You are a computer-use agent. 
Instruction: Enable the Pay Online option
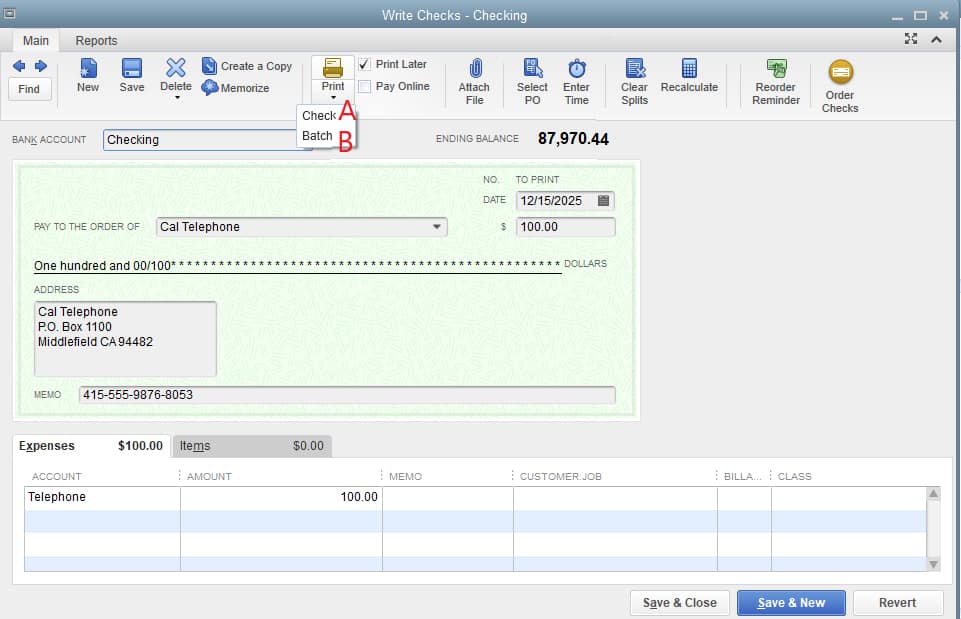pyautogui.click(x=365, y=85)
